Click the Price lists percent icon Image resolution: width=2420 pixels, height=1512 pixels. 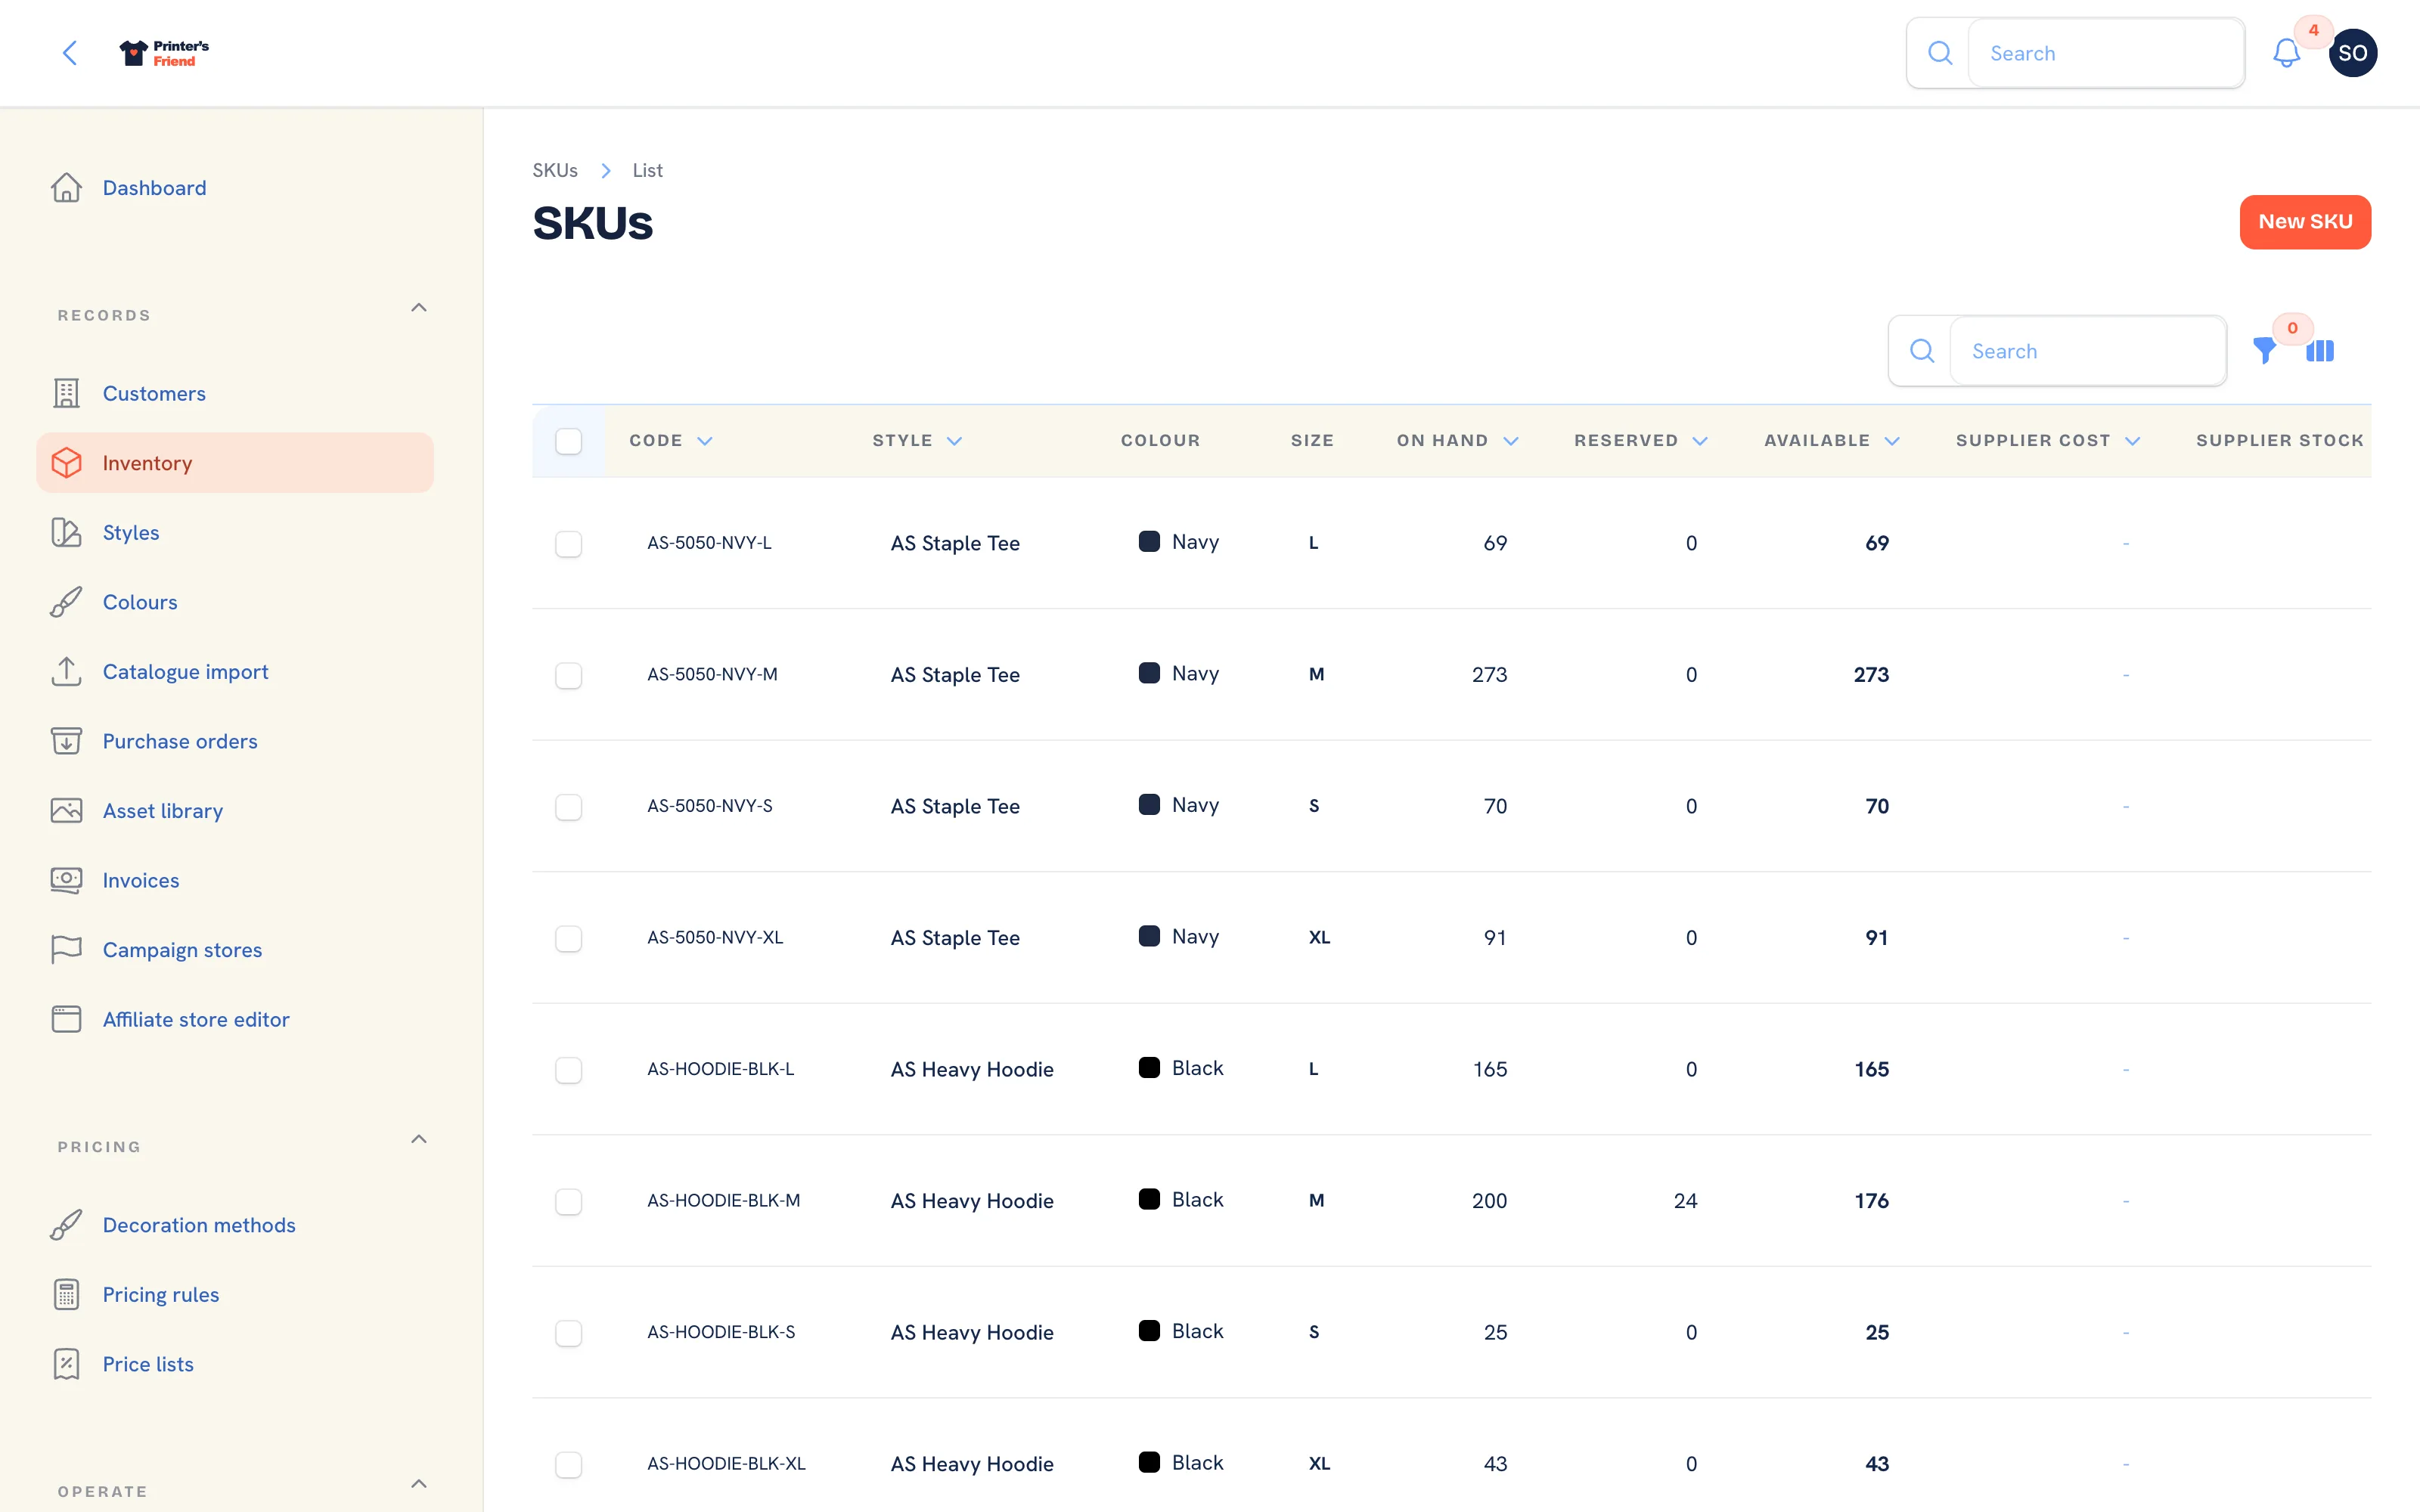[x=66, y=1364]
